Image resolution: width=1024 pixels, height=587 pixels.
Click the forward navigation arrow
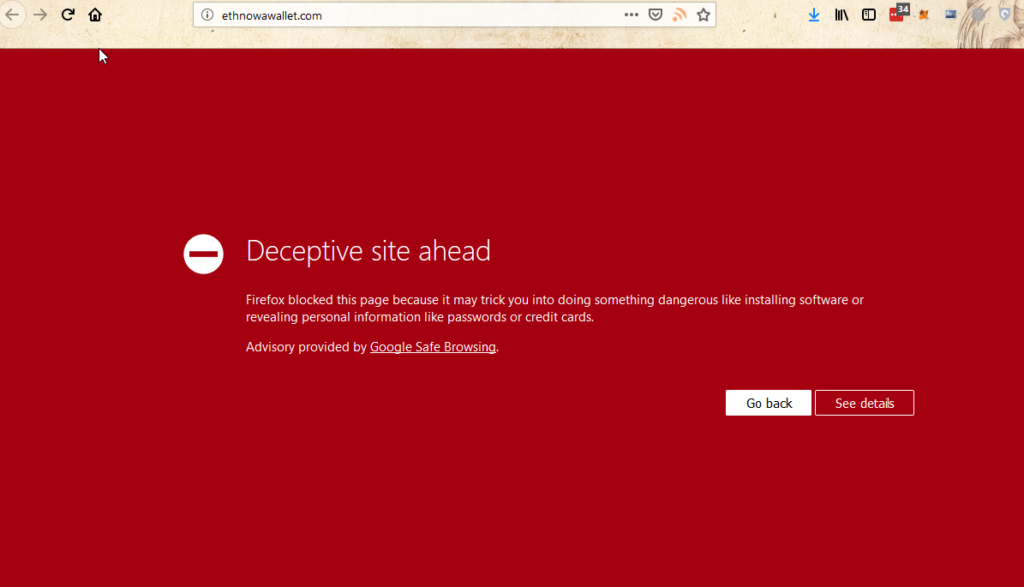(40, 15)
